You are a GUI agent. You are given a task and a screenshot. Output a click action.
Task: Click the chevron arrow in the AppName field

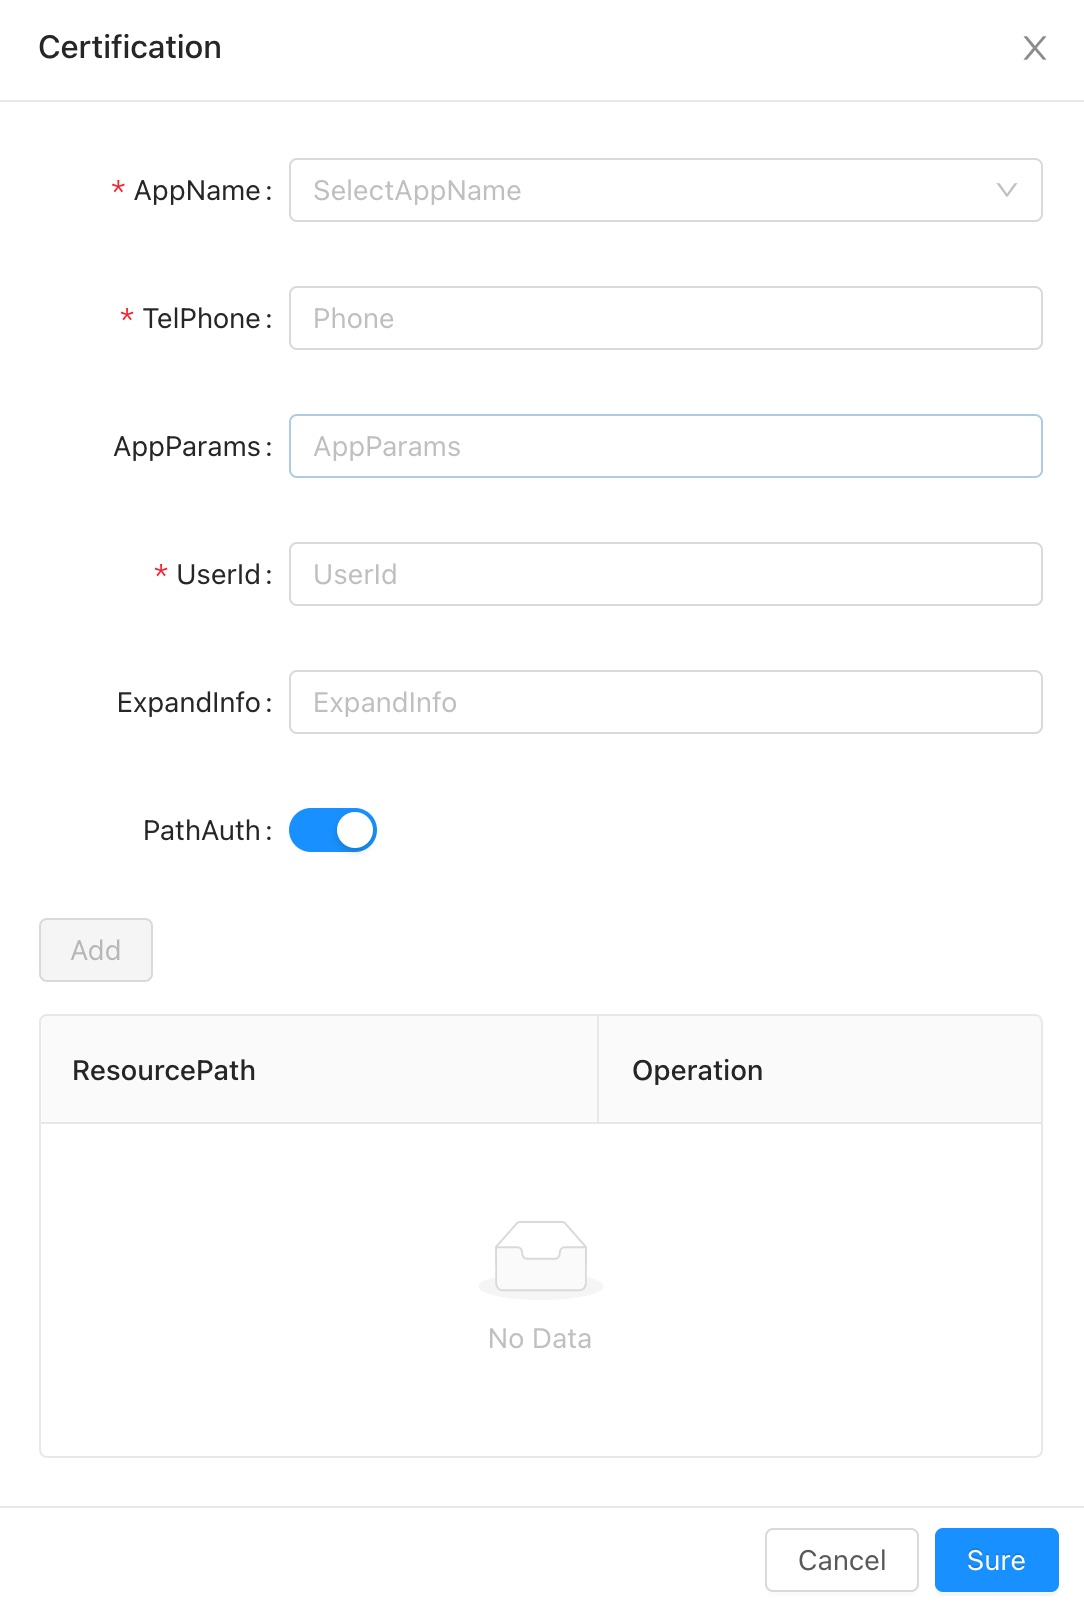[1006, 190]
